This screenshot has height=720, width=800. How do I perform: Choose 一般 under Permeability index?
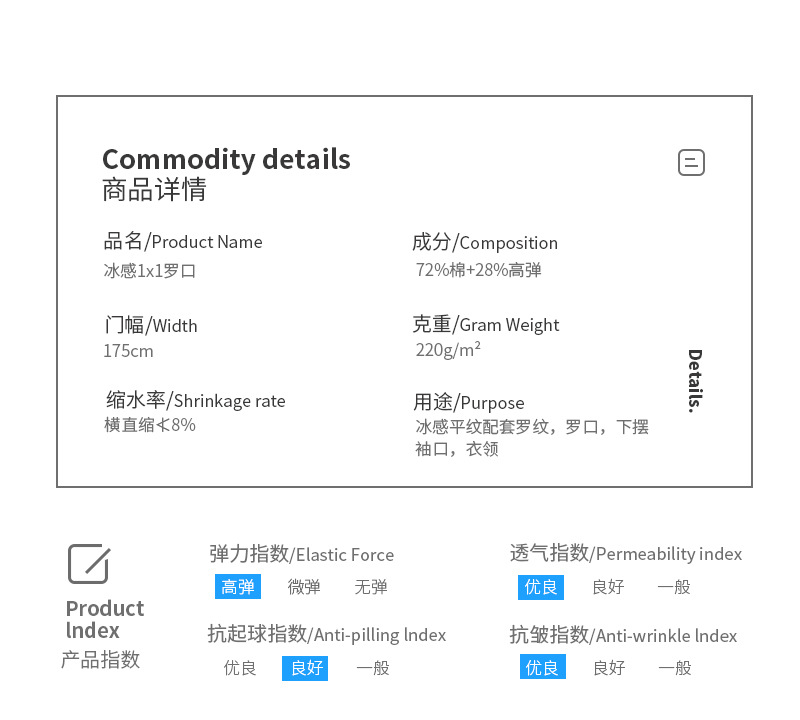[x=674, y=587]
